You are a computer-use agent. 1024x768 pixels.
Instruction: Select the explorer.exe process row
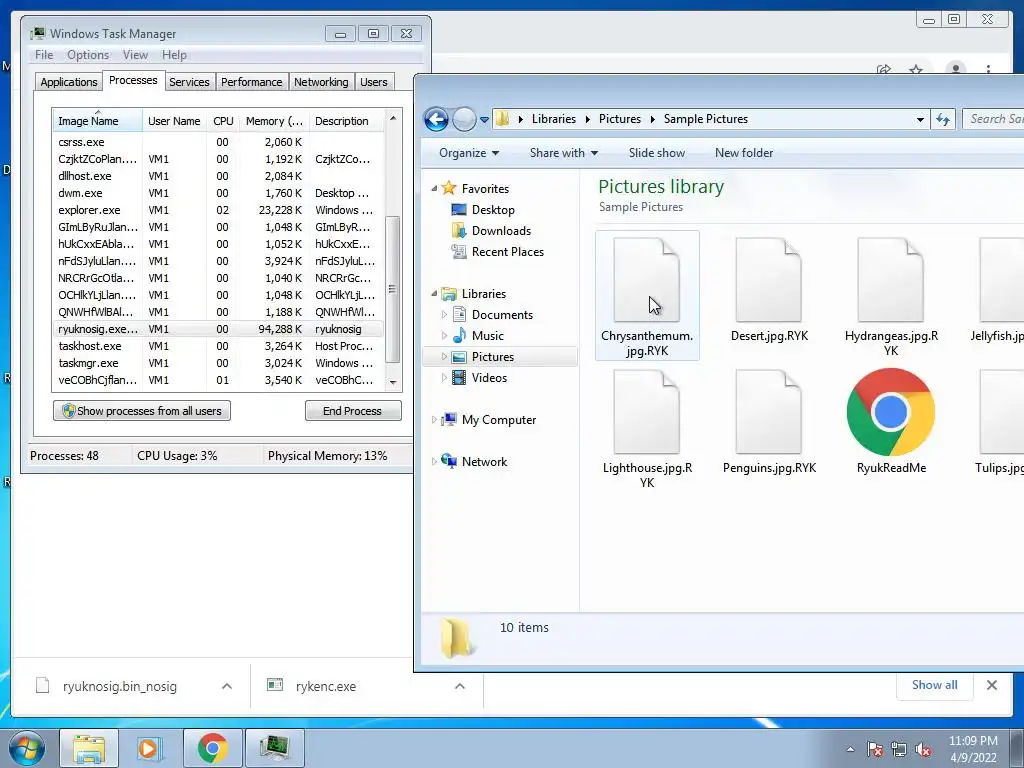(x=218, y=210)
